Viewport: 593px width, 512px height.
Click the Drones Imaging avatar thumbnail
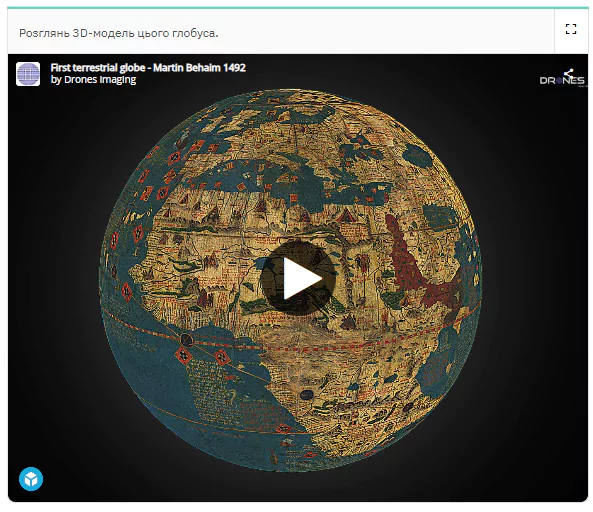point(28,74)
